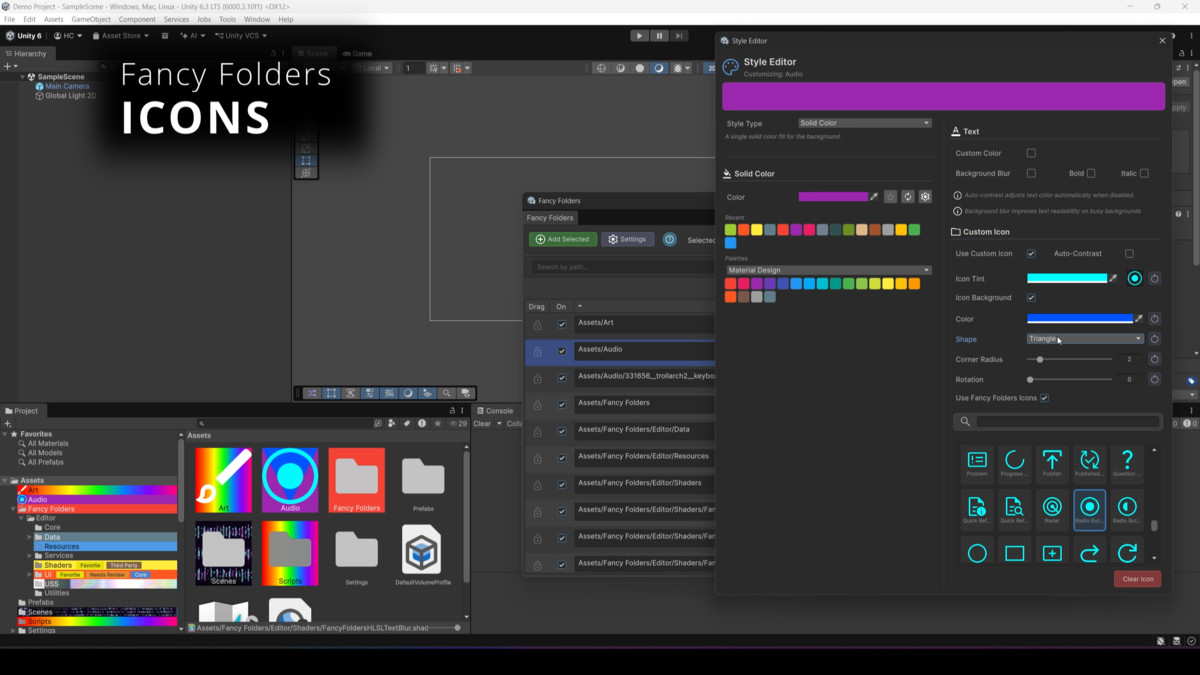Reset the Shape setting
Image resolution: width=1200 pixels, height=675 pixels.
click(1154, 339)
